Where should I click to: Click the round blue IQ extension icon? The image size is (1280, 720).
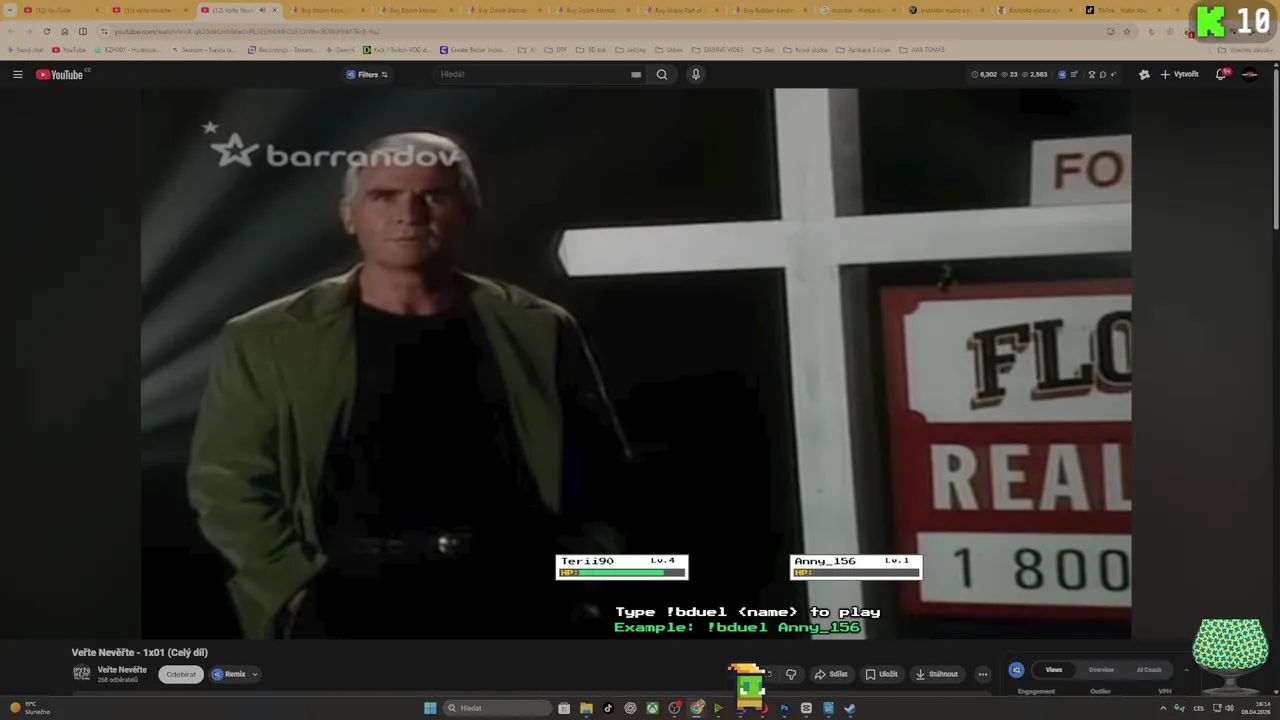pos(1016,670)
